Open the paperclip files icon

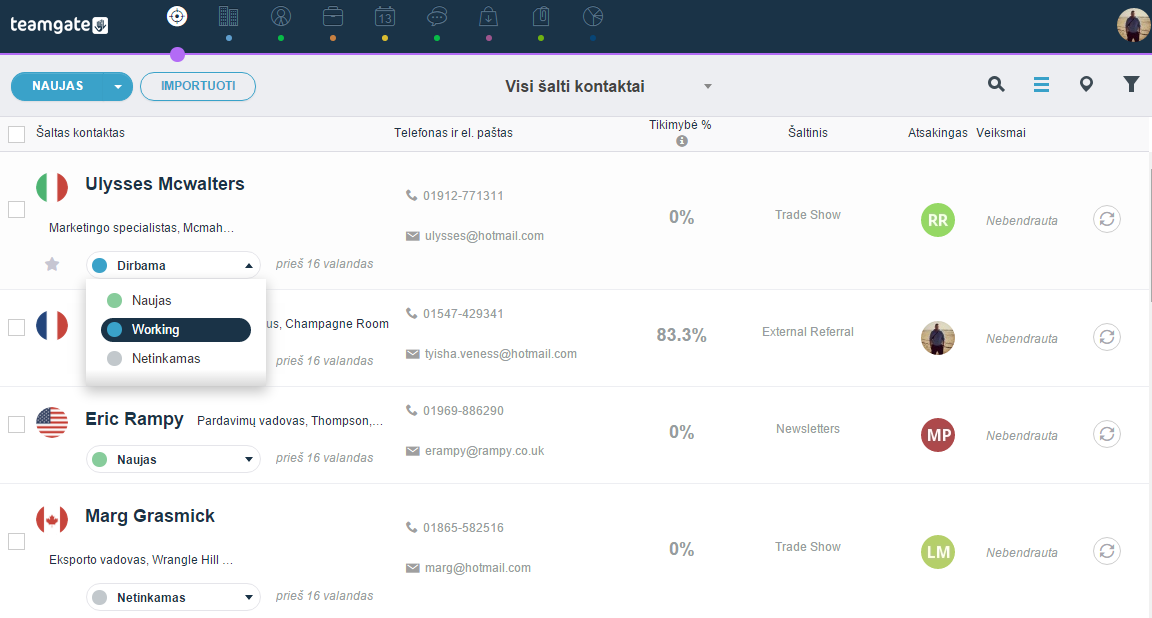pos(541,16)
